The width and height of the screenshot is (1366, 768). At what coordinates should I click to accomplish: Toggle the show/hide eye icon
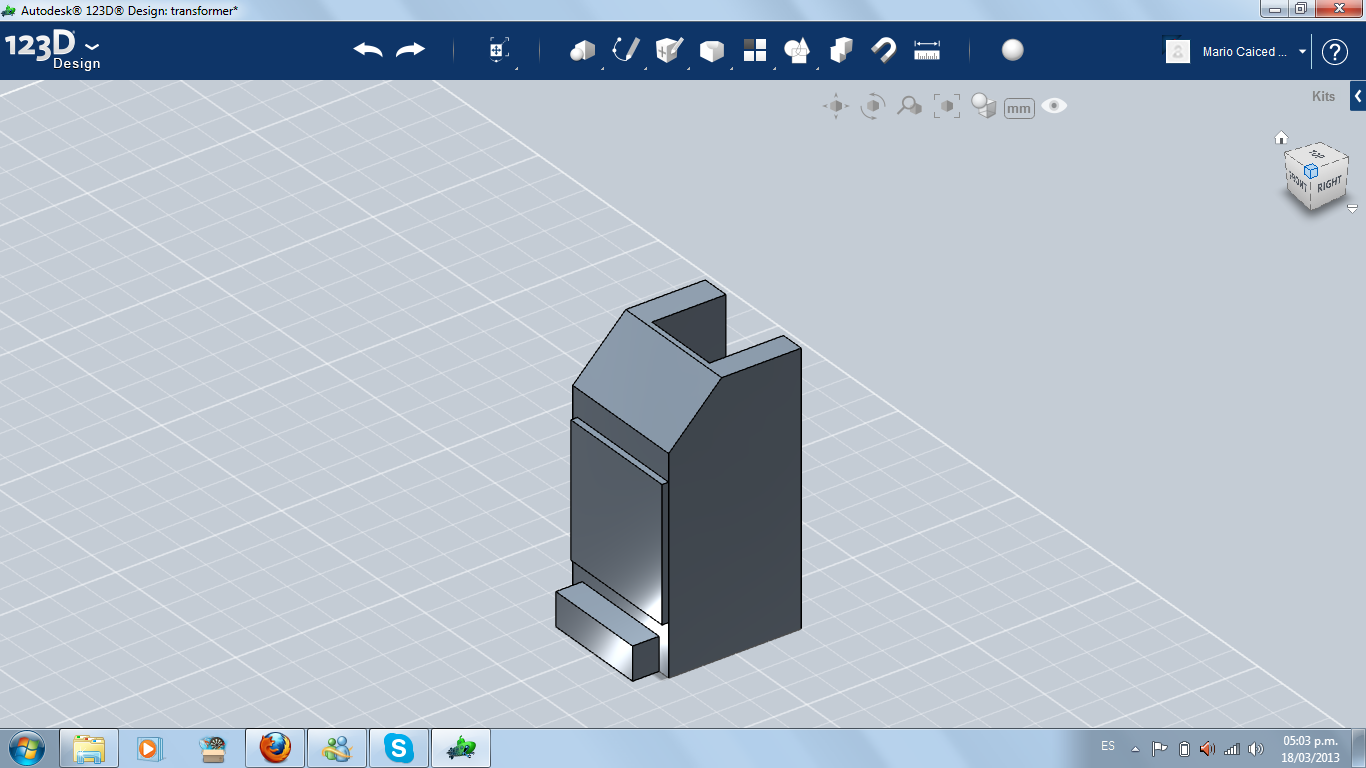pos(1054,106)
